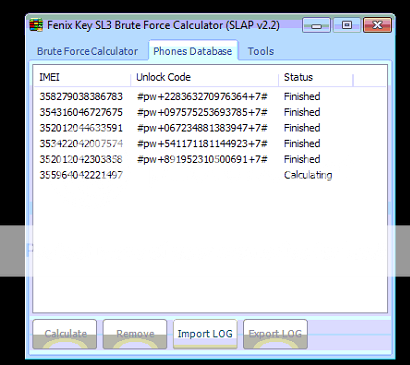
Task: Switch to the Brute Force Calculator tab
Action: 87,51
